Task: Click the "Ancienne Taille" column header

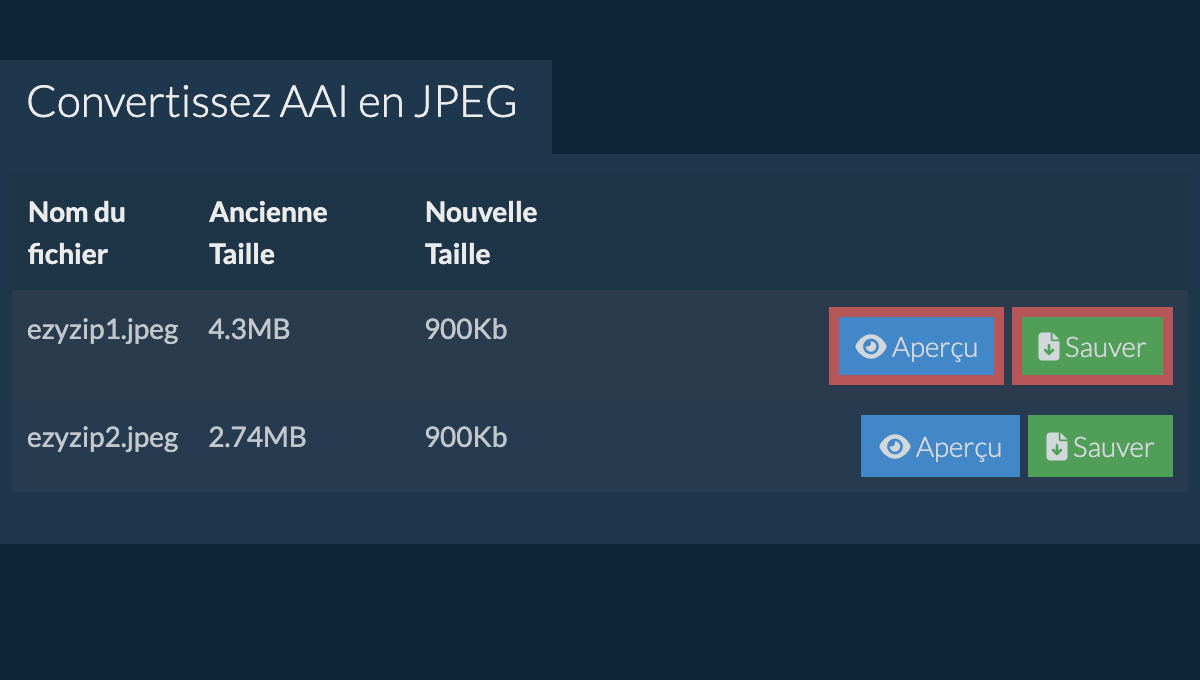Action: click(267, 233)
